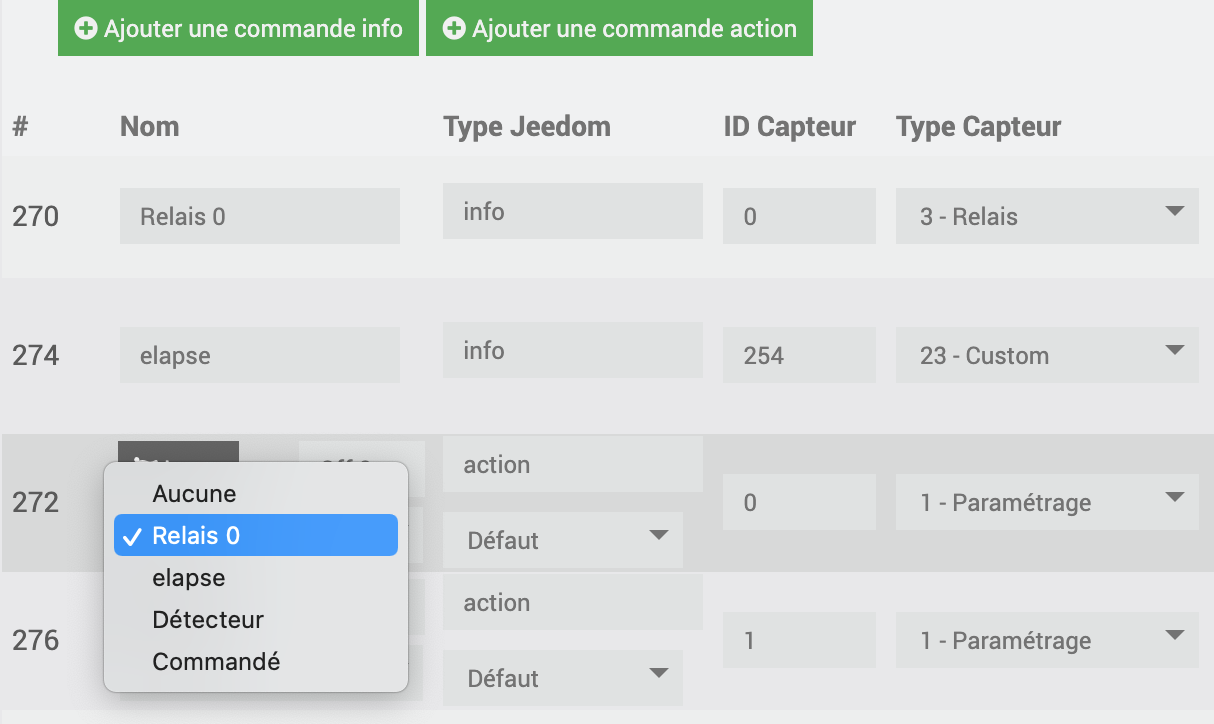Image resolution: width=1214 pixels, height=724 pixels.
Task: Expand the 23 - Custom sensor type dropdown
Action: [1047, 355]
